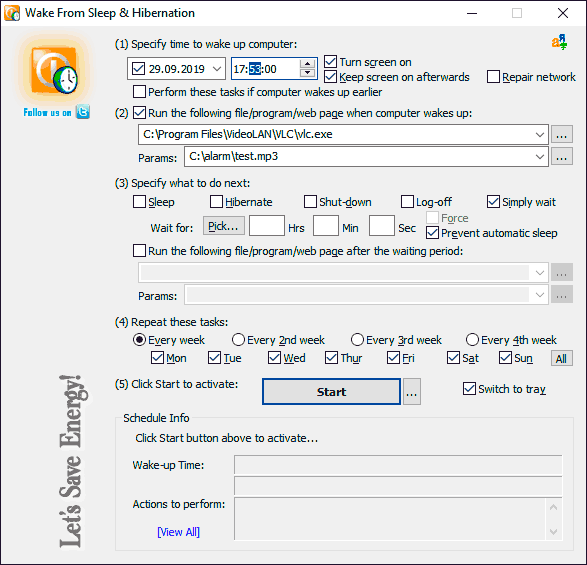Screen dimensions: 587x565
Task: Browse for program file next to vlc.exe path
Action: point(561,134)
